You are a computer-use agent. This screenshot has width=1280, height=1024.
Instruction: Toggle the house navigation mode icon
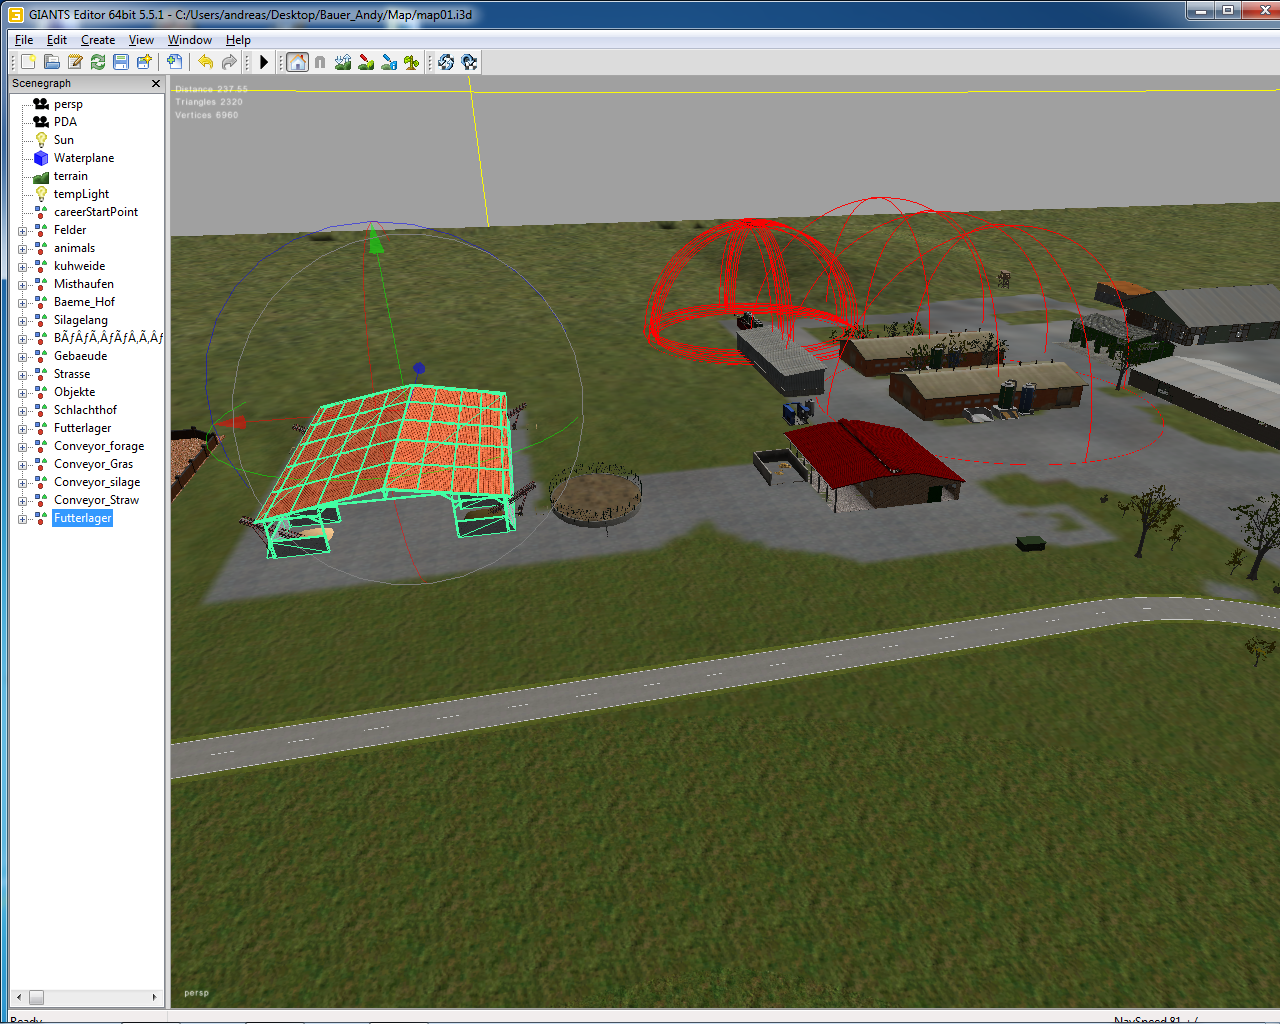pos(297,62)
